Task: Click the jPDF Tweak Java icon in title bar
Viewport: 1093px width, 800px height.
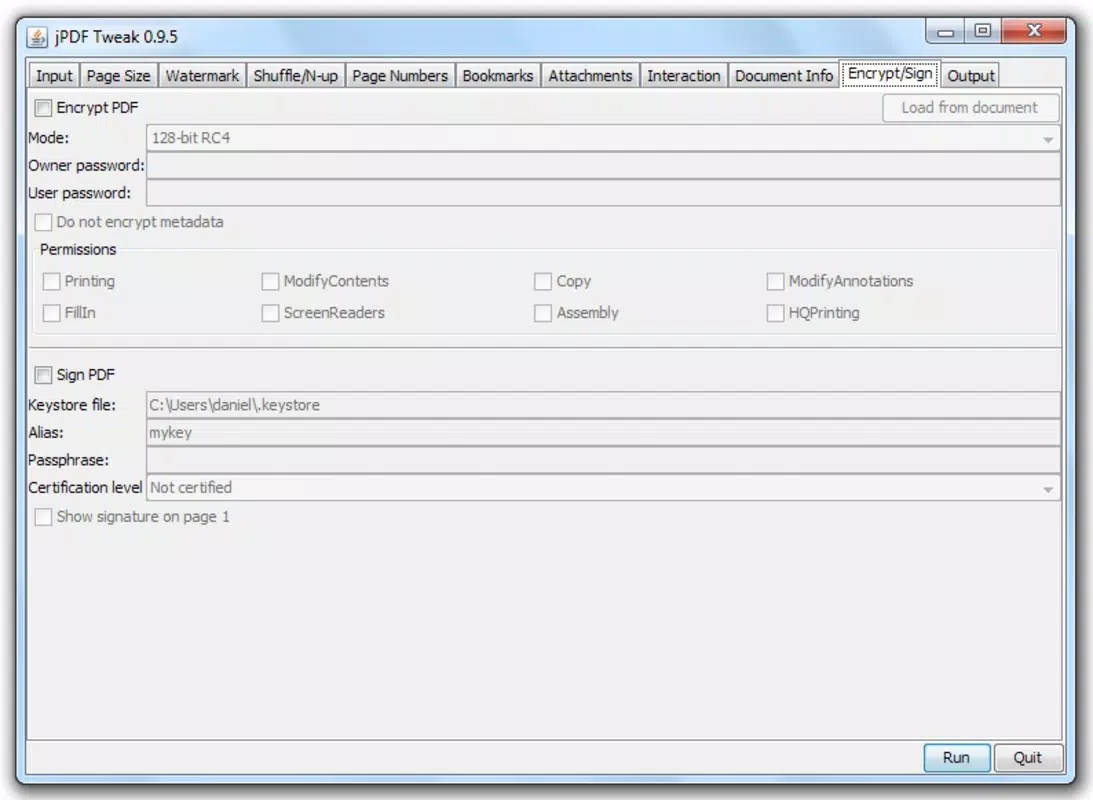Action: point(37,37)
